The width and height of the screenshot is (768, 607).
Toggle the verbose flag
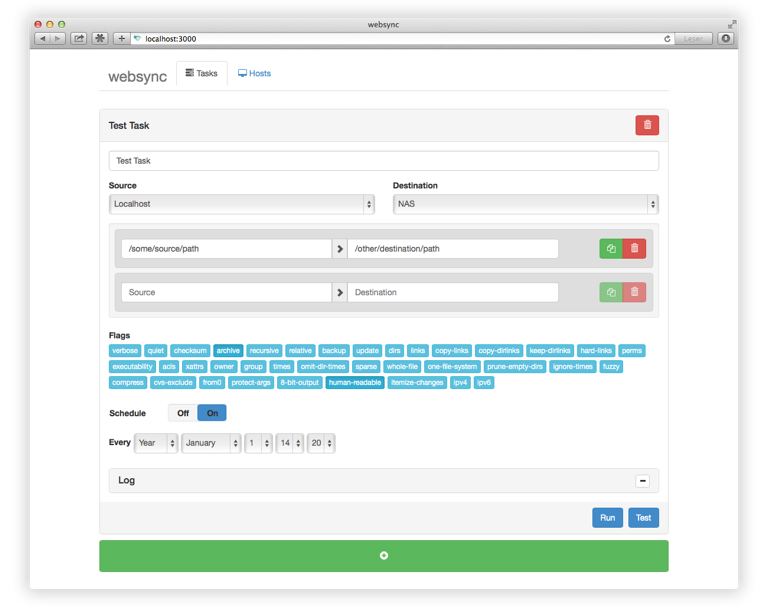(125, 350)
